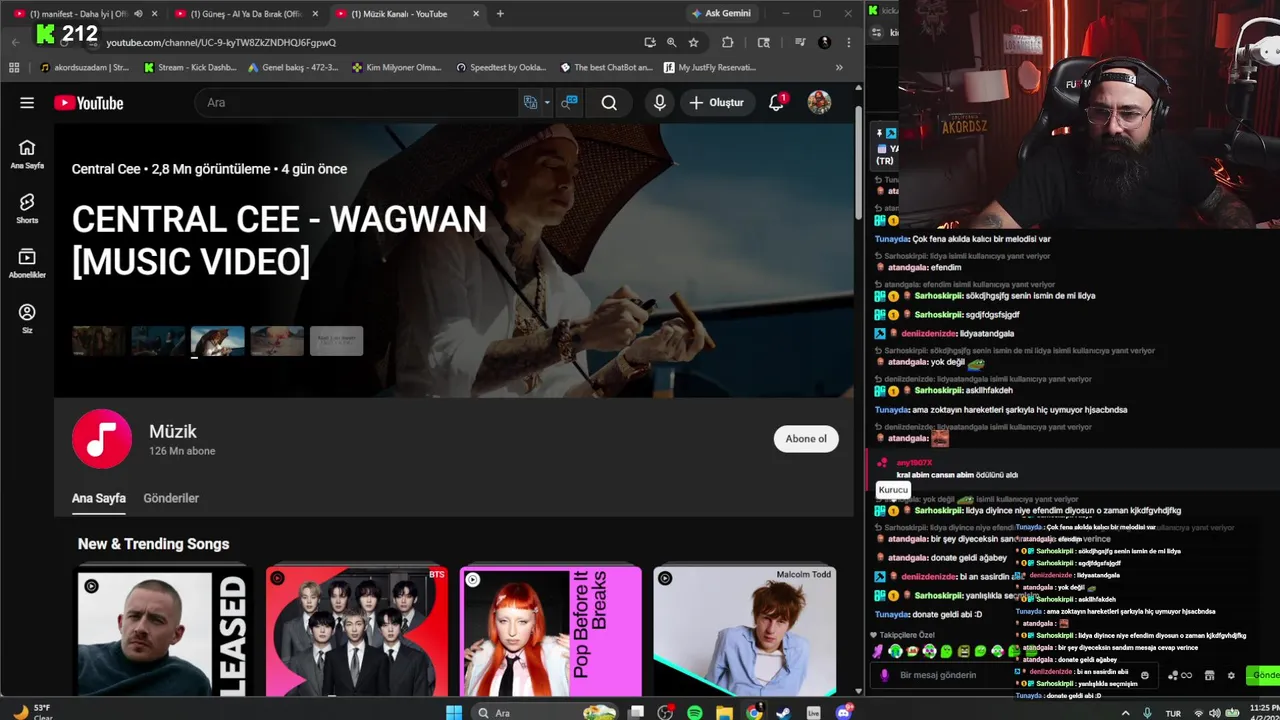Viewport: 1280px width, 720px height.
Task: Bookmark this page with the star icon
Action: pos(693,42)
